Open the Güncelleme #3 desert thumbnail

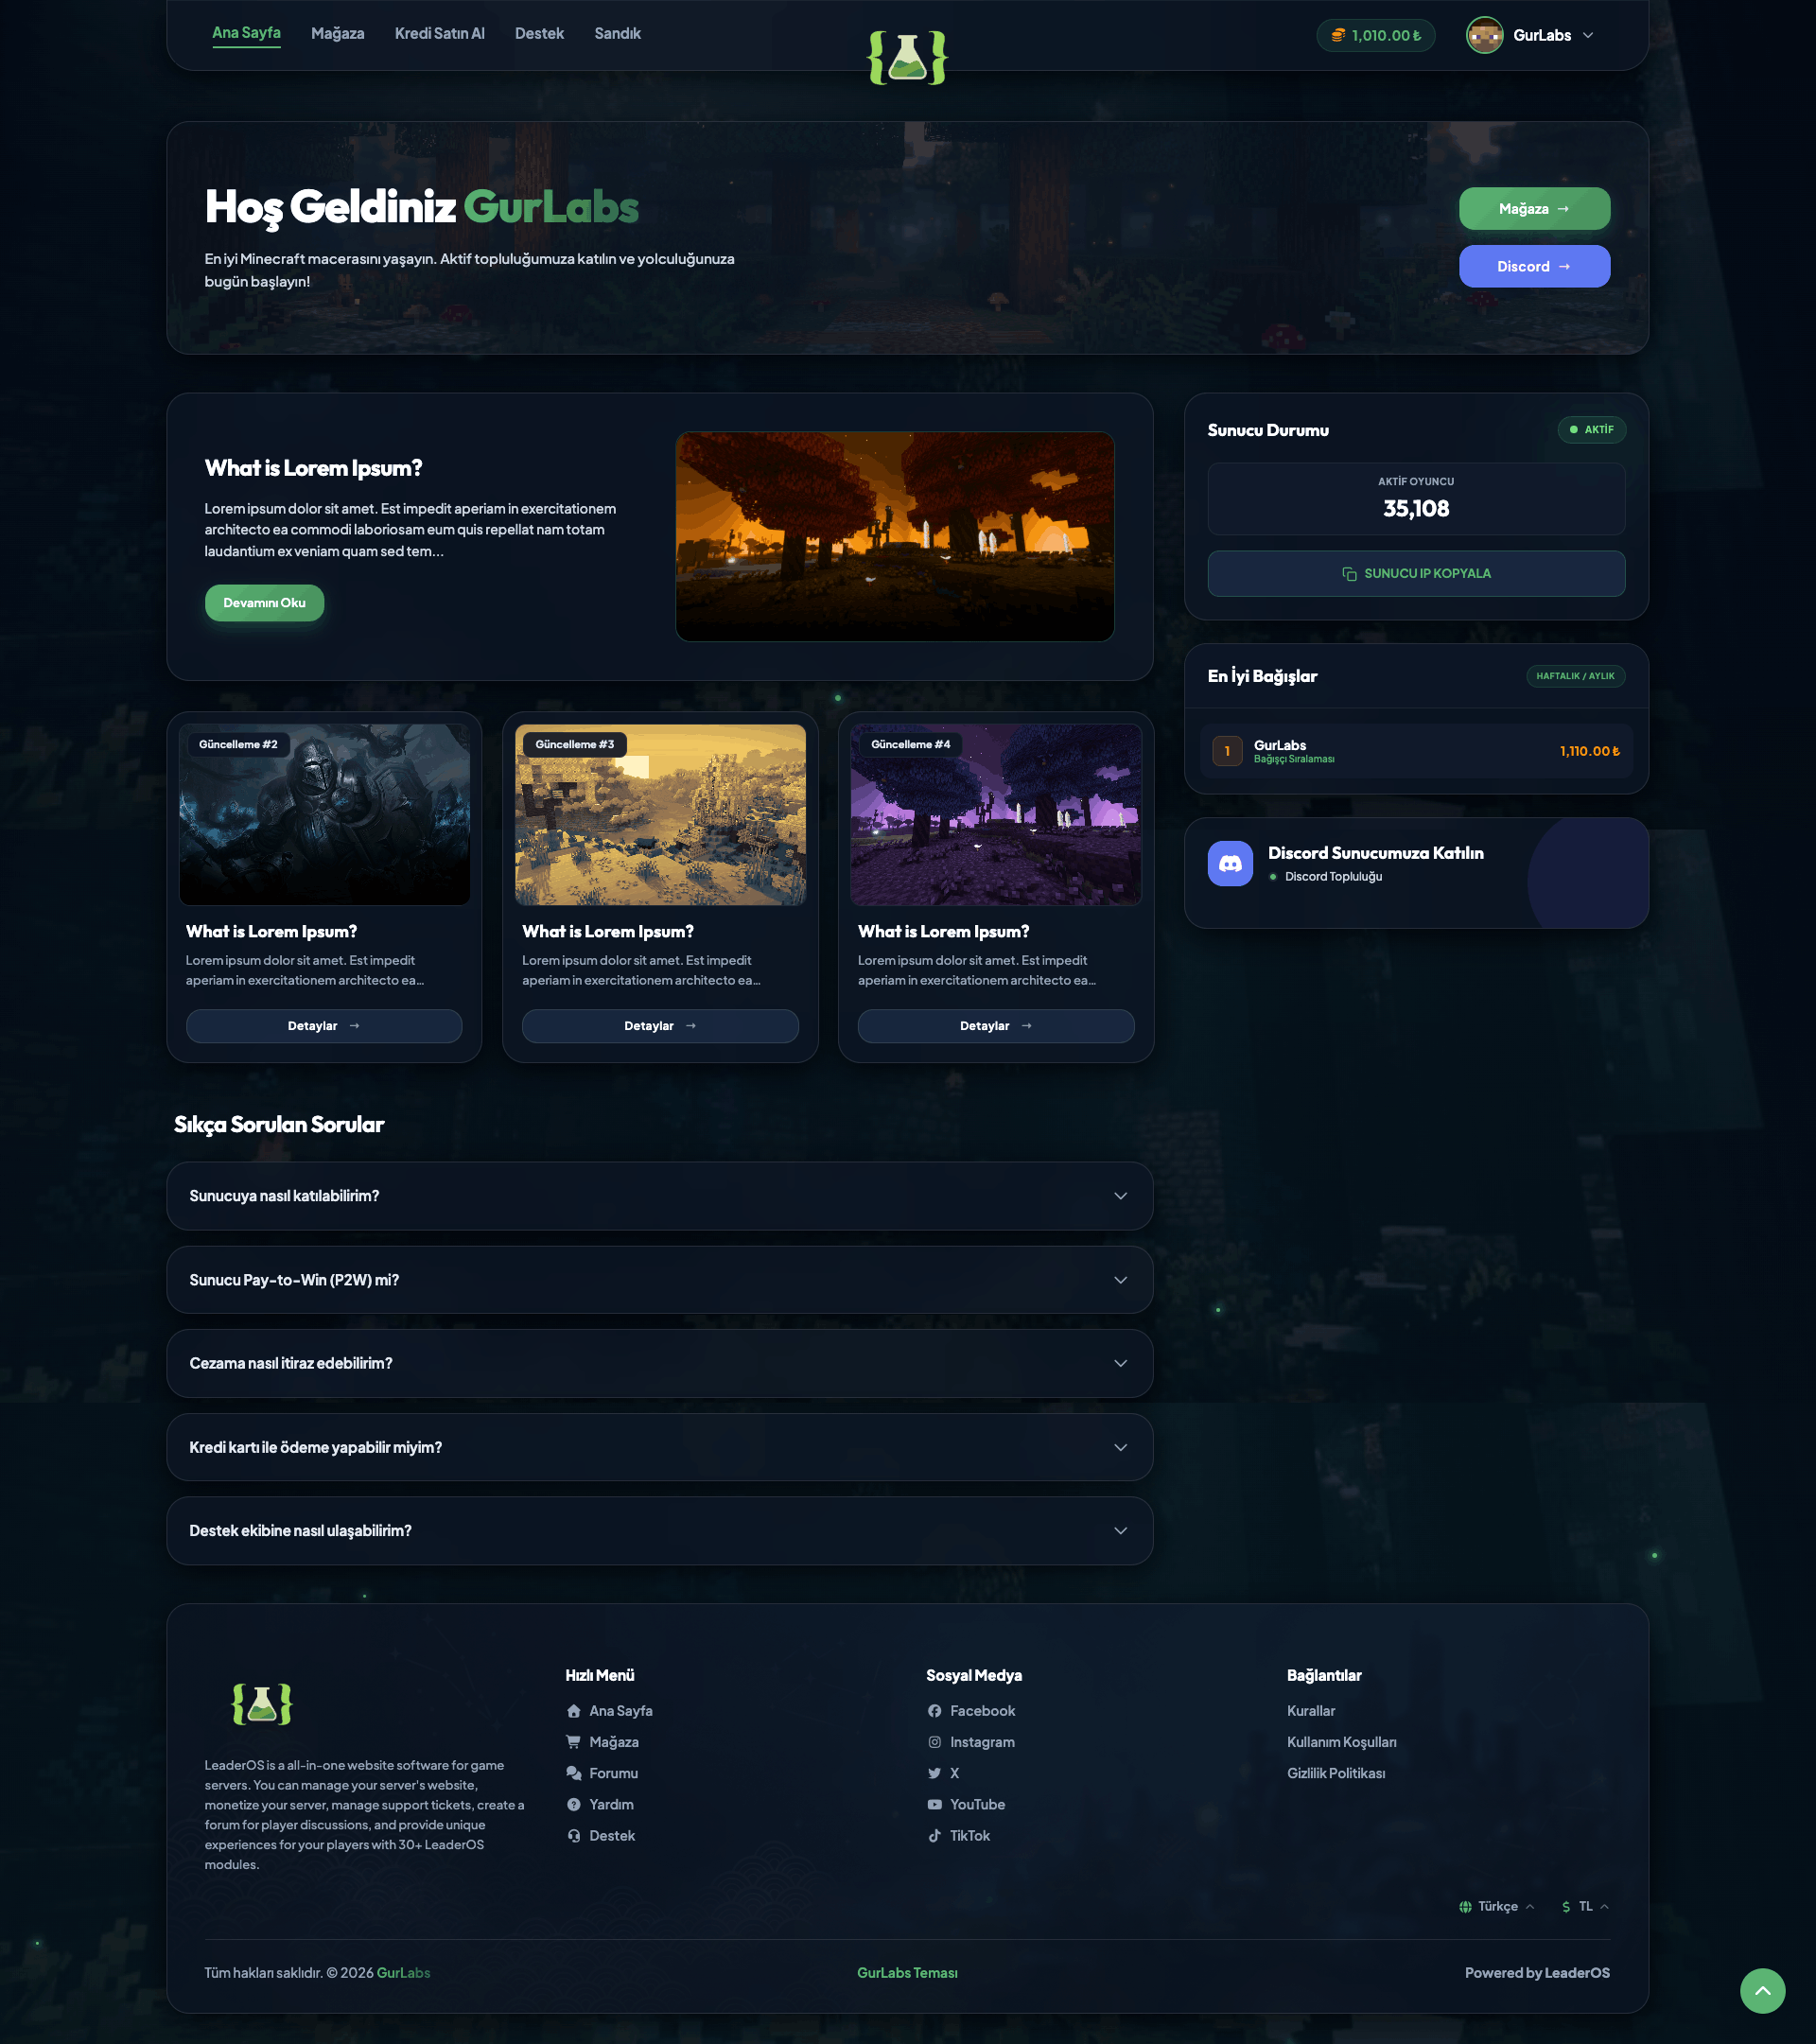pos(660,815)
